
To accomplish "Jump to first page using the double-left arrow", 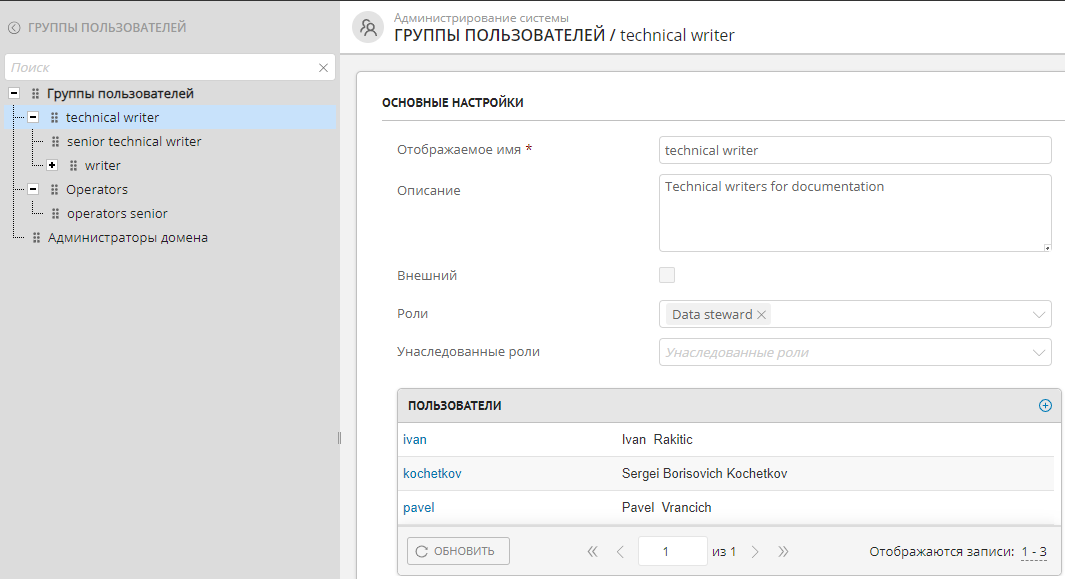I will tap(592, 551).
